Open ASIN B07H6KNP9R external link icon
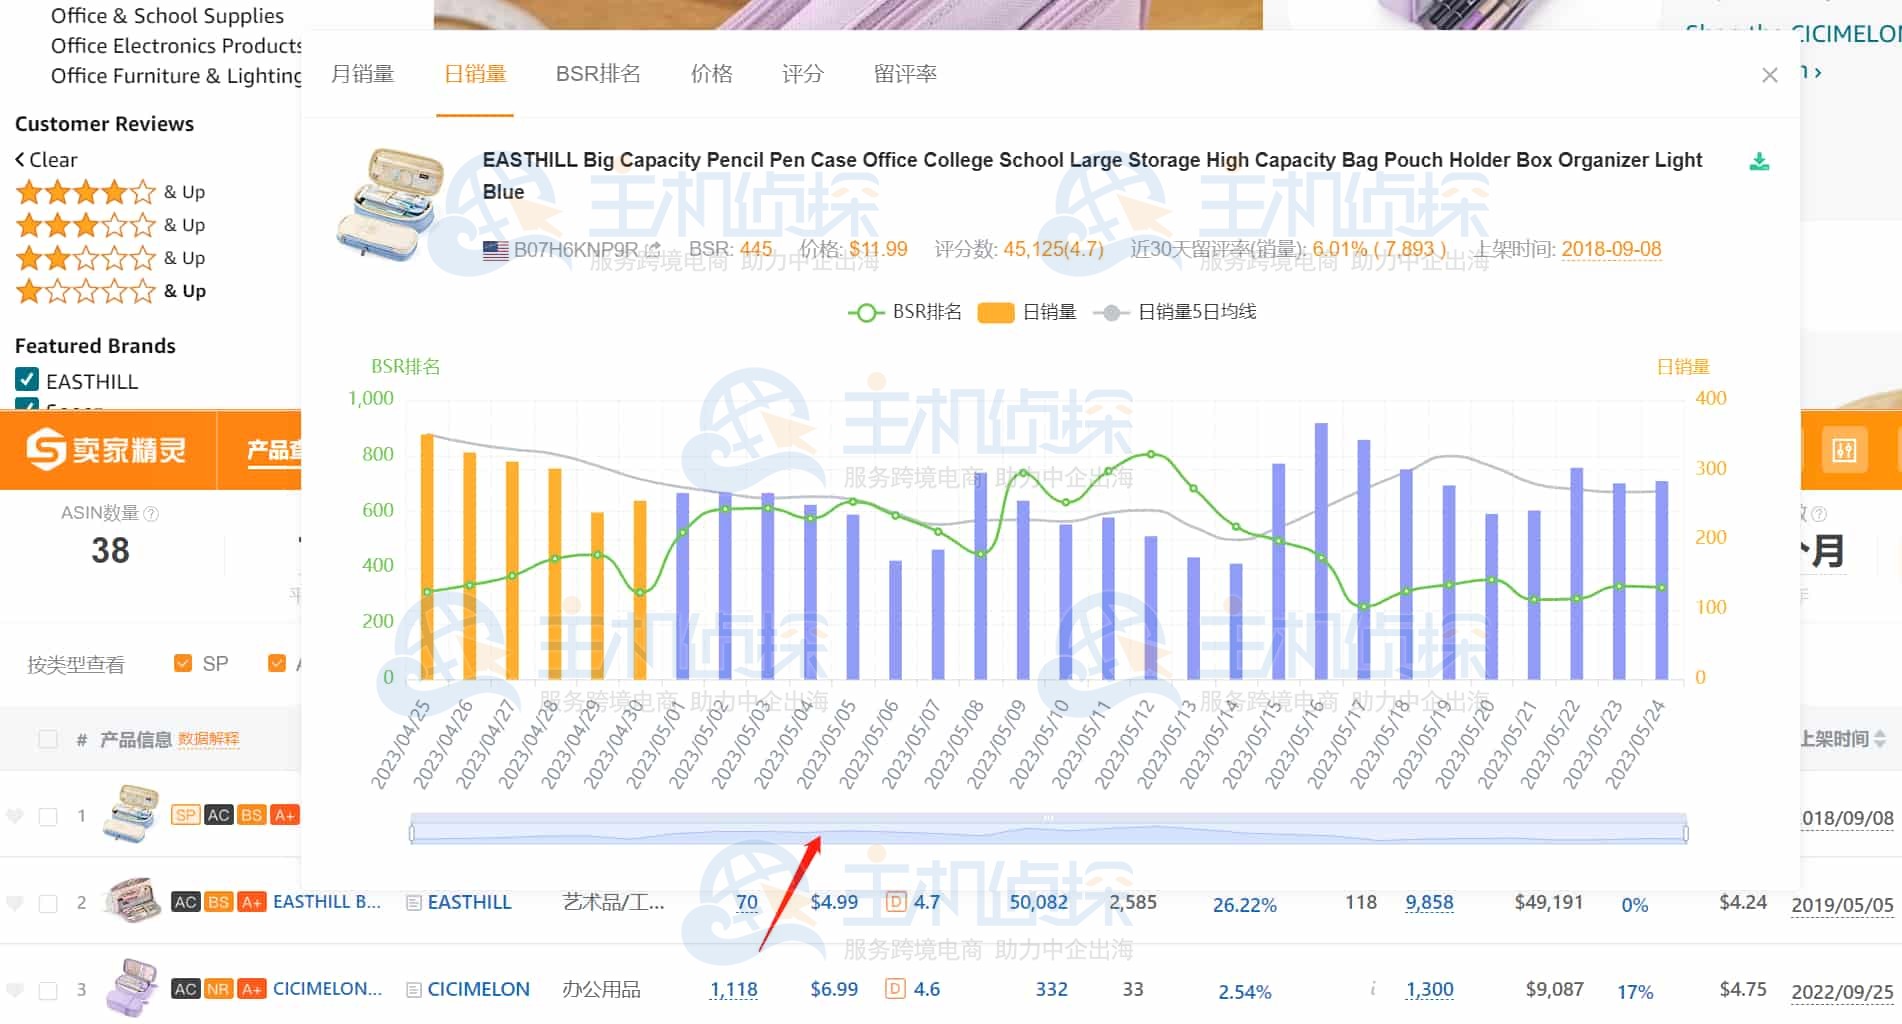 pos(653,249)
